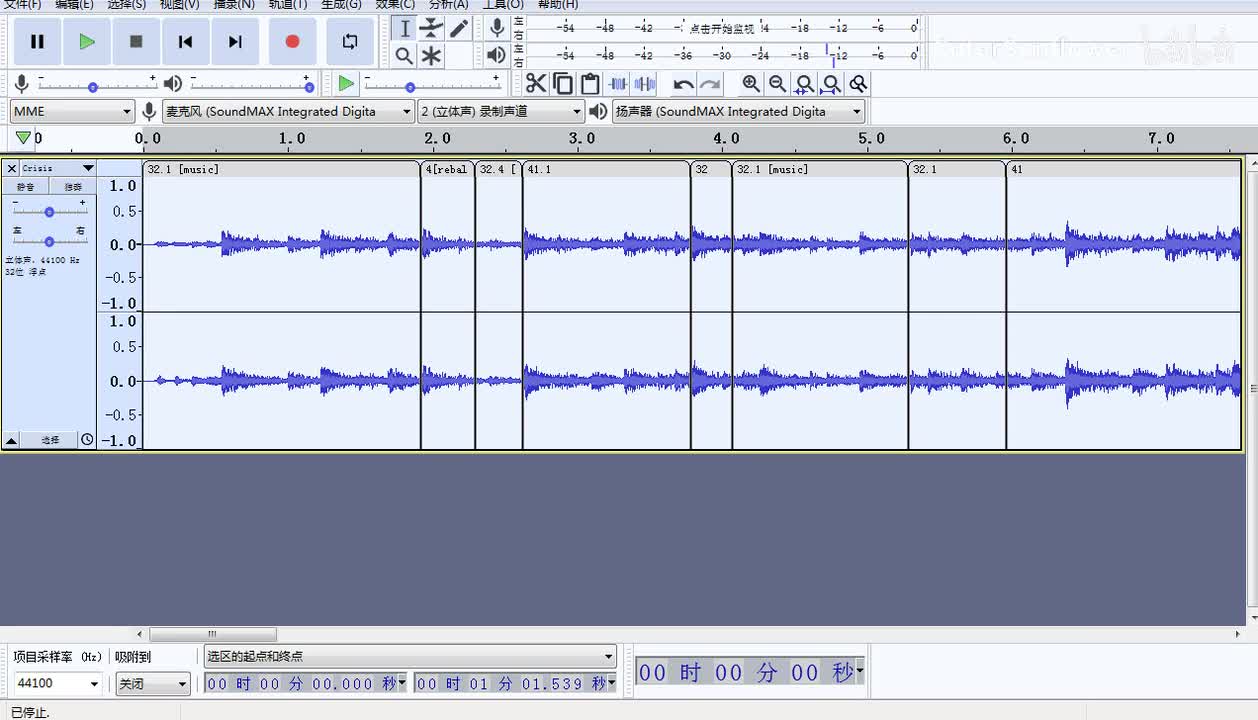Click the first 32.1 [music] clip title
1258x720 pixels.
(x=182, y=169)
